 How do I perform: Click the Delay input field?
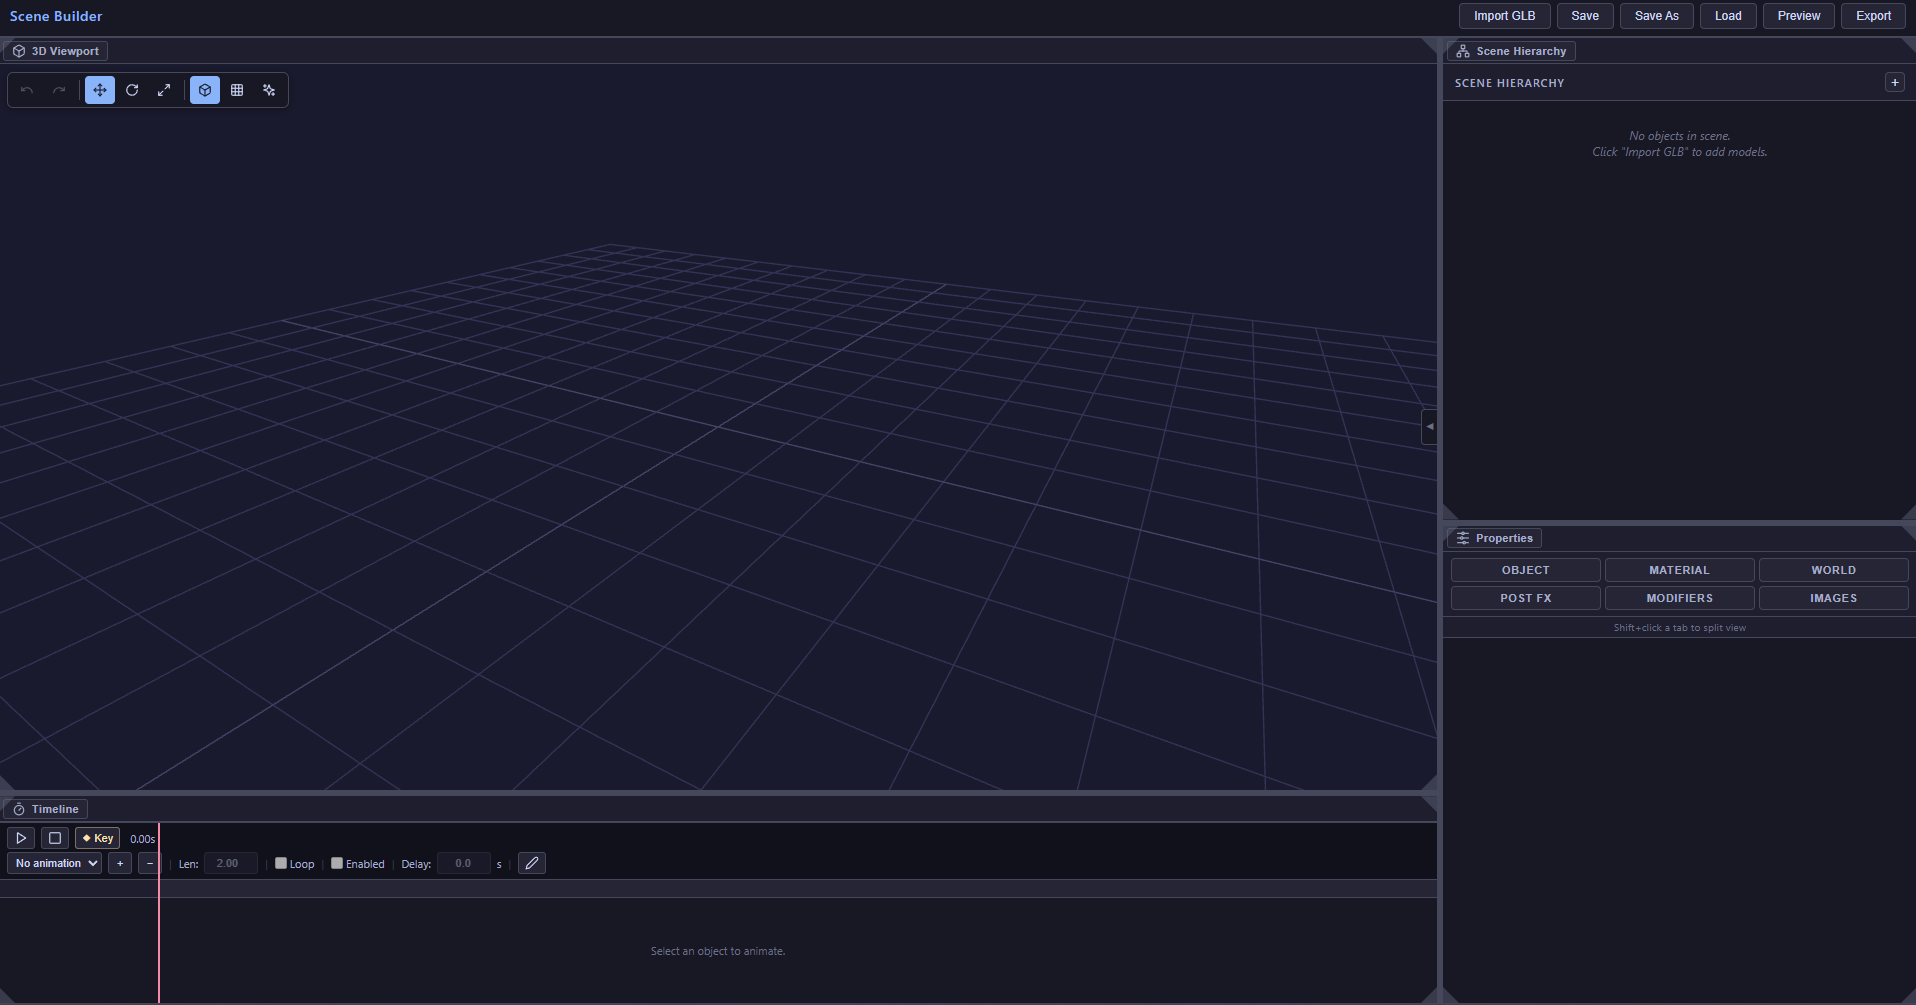click(x=464, y=863)
